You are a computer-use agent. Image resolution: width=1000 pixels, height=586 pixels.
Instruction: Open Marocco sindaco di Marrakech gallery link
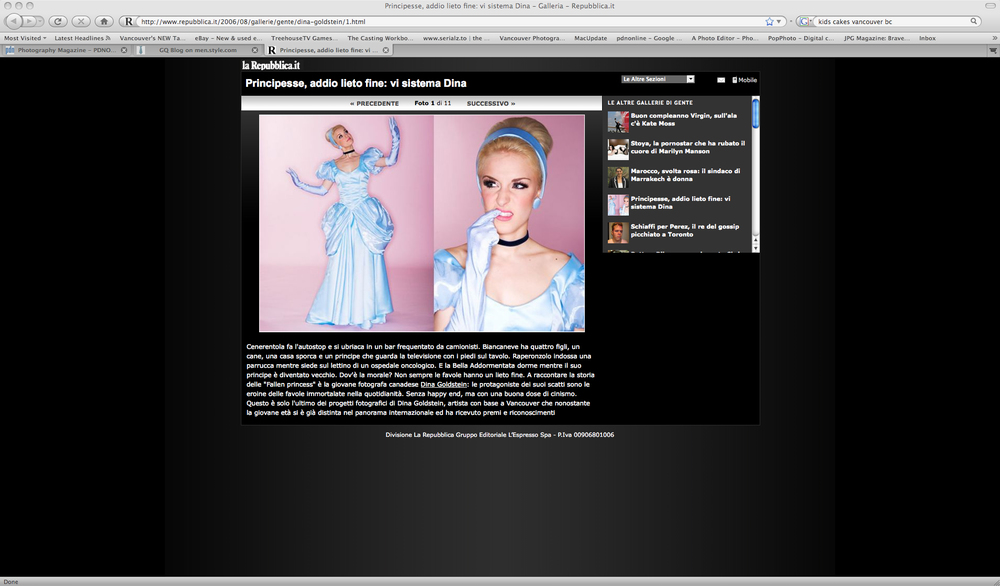(x=685, y=175)
